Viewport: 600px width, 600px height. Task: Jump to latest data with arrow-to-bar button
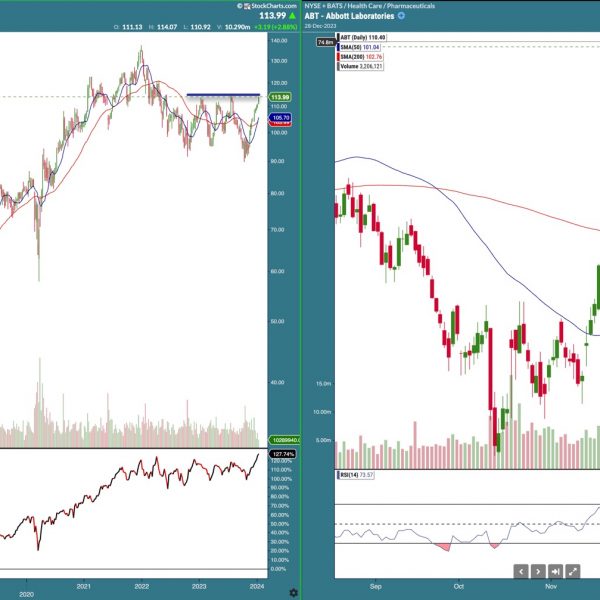[555, 571]
